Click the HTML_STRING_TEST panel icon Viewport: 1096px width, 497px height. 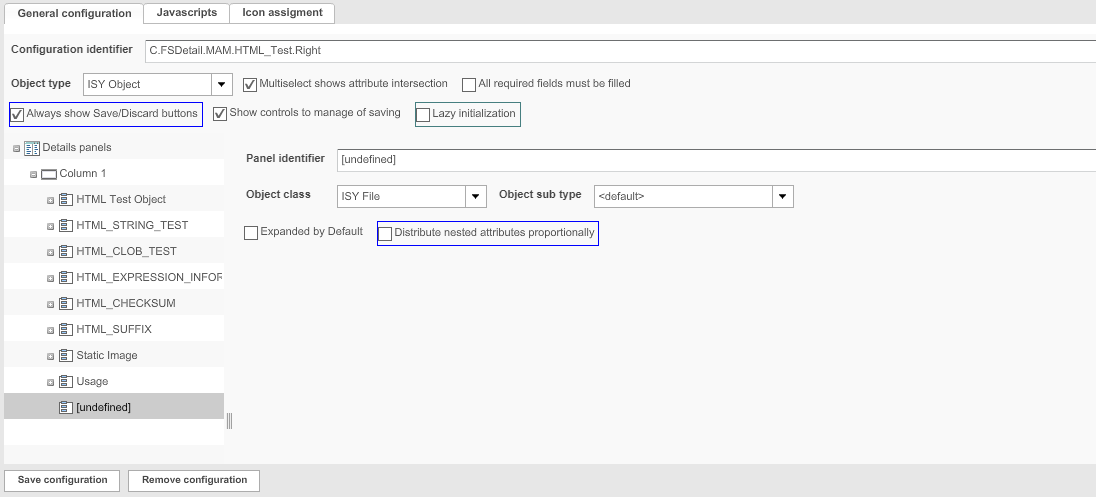[x=66, y=226]
